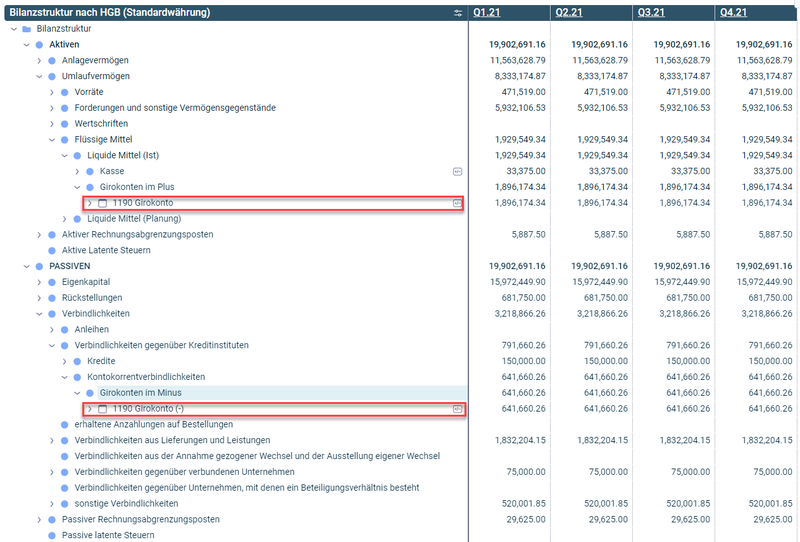Click the blue dot next to PASSIVEN
Viewport: 800px width, 542px height.
(40, 266)
